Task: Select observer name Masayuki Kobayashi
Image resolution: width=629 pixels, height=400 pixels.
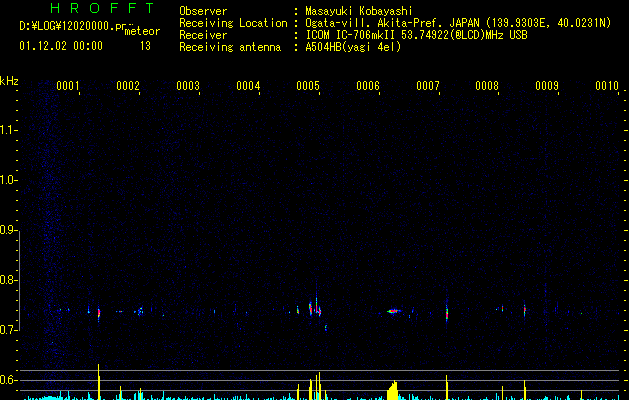Action: [359, 11]
